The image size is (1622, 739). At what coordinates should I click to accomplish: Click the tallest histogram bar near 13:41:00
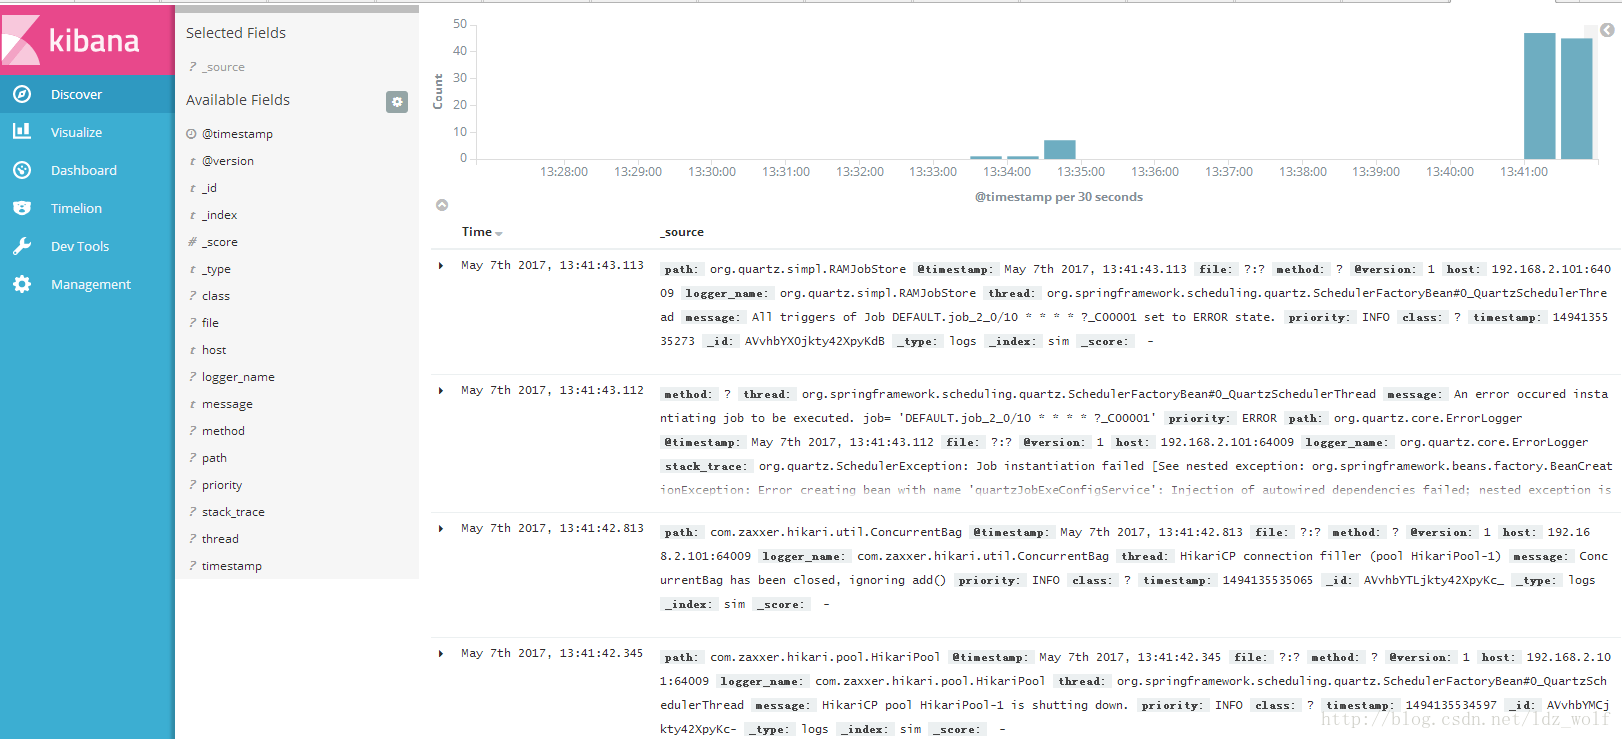point(1539,96)
